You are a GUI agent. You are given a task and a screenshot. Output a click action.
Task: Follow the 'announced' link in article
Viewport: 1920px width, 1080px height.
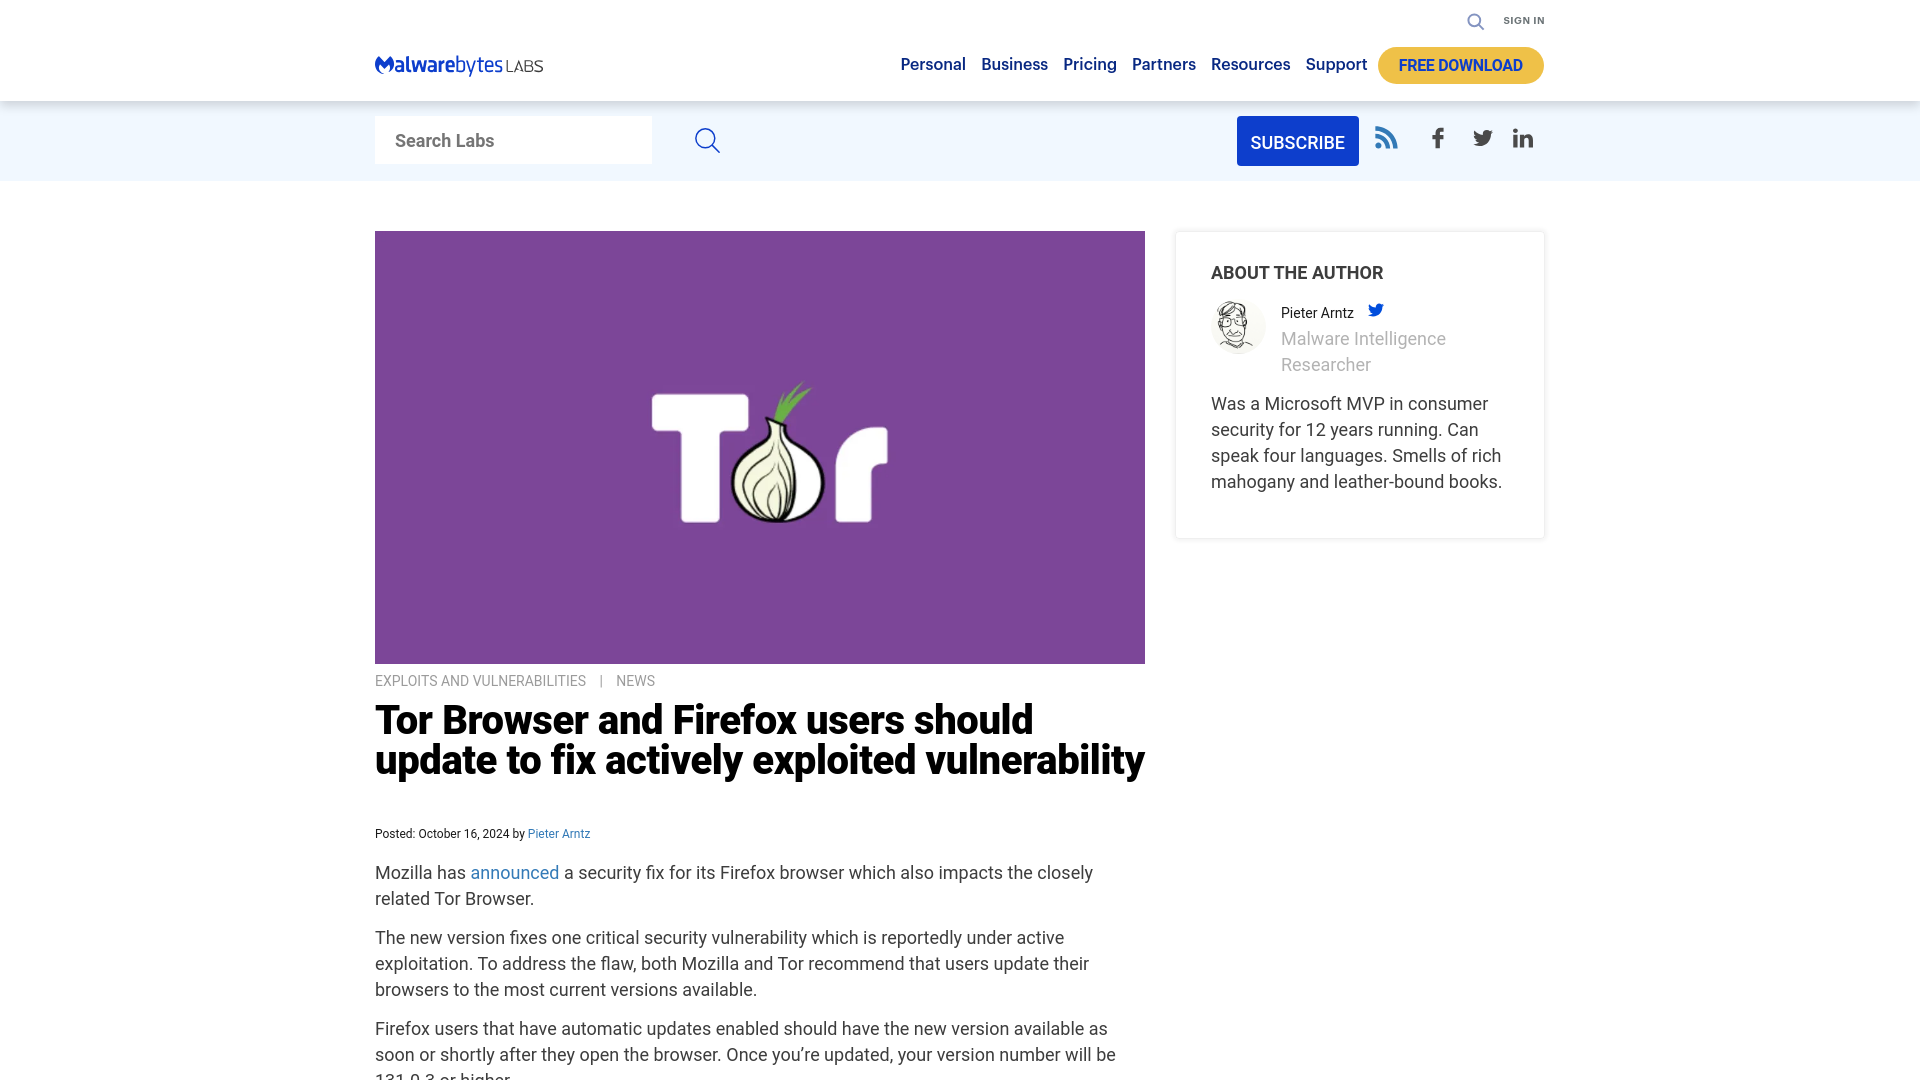[514, 873]
